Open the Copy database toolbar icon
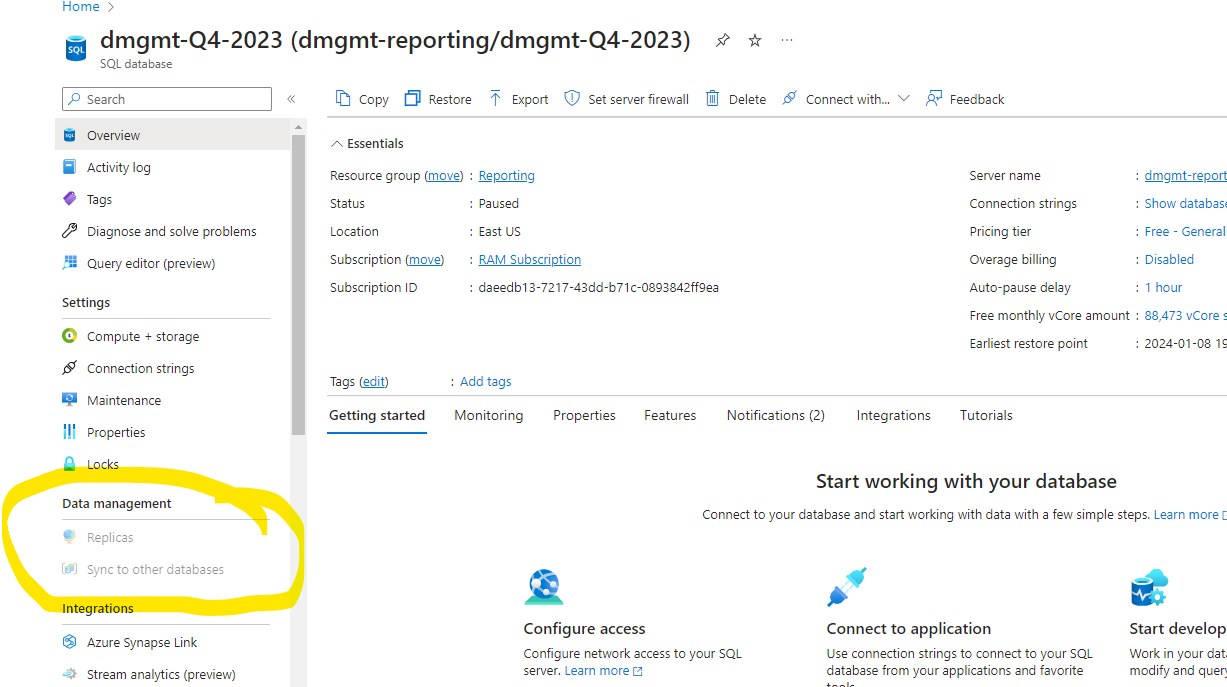1227x687 pixels. [x=360, y=98]
